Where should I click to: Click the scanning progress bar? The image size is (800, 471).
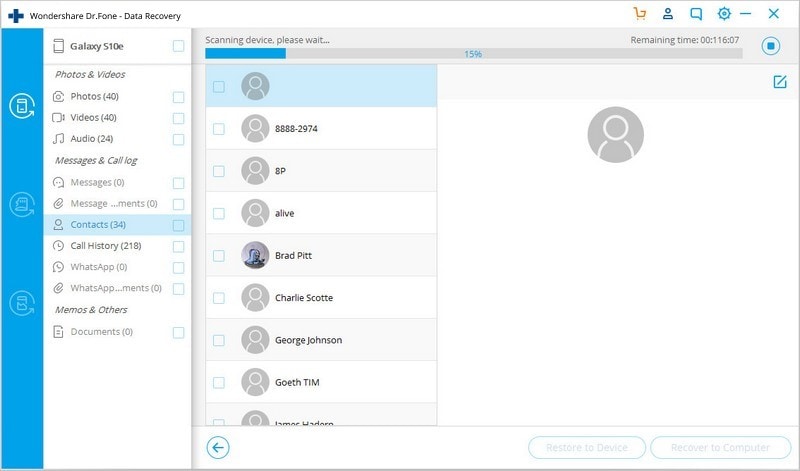coord(473,54)
